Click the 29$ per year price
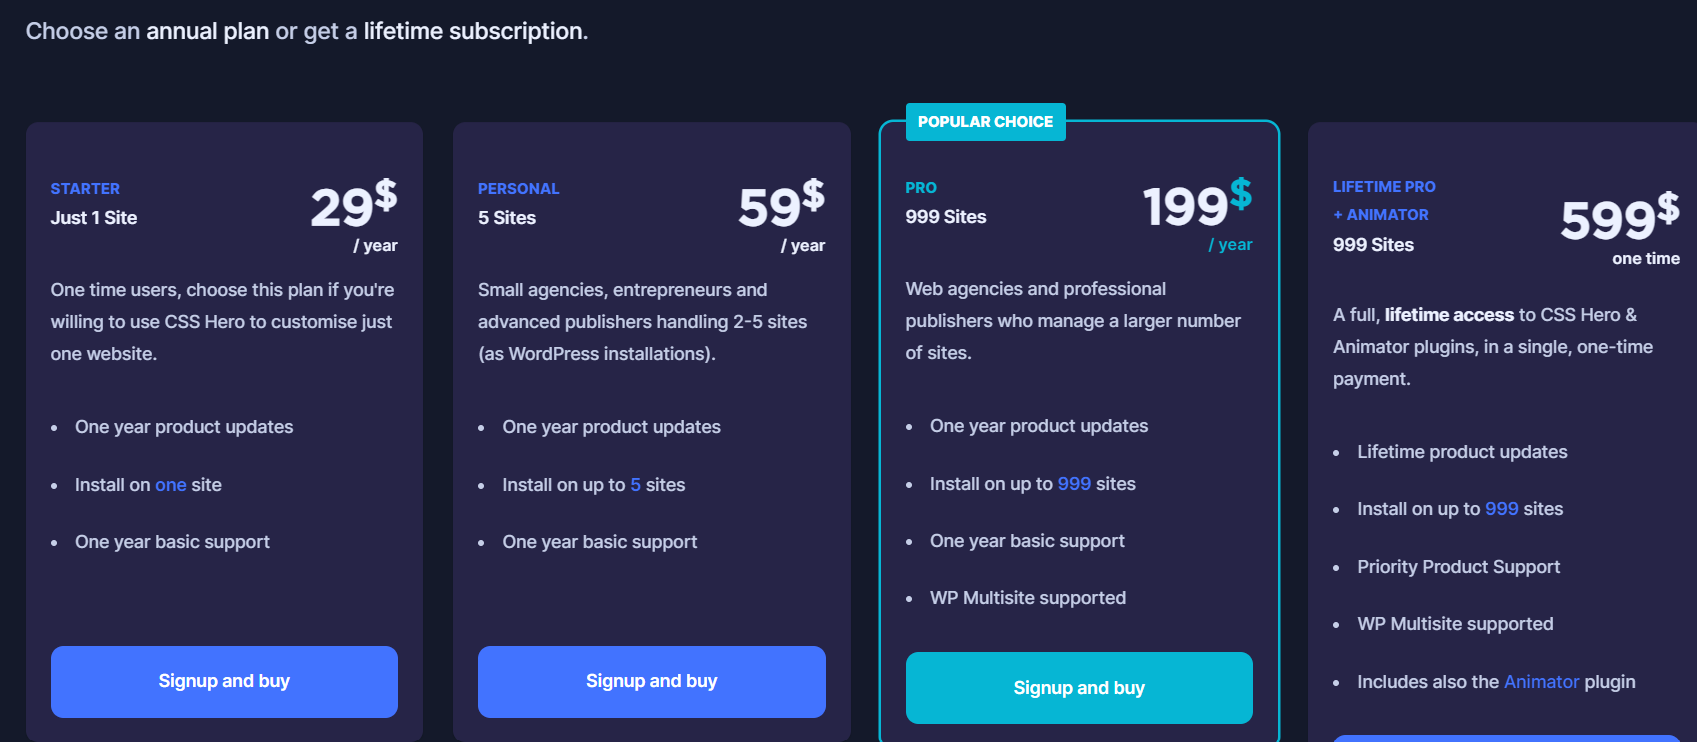This screenshot has width=1697, height=742. (x=352, y=206)
